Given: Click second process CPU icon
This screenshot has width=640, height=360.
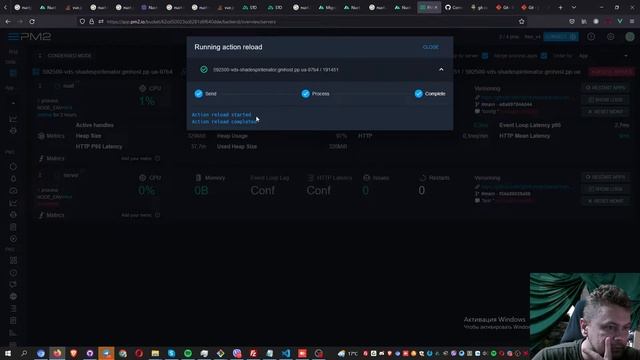Looking at the screenshot, I should click(x=142, y=178).
